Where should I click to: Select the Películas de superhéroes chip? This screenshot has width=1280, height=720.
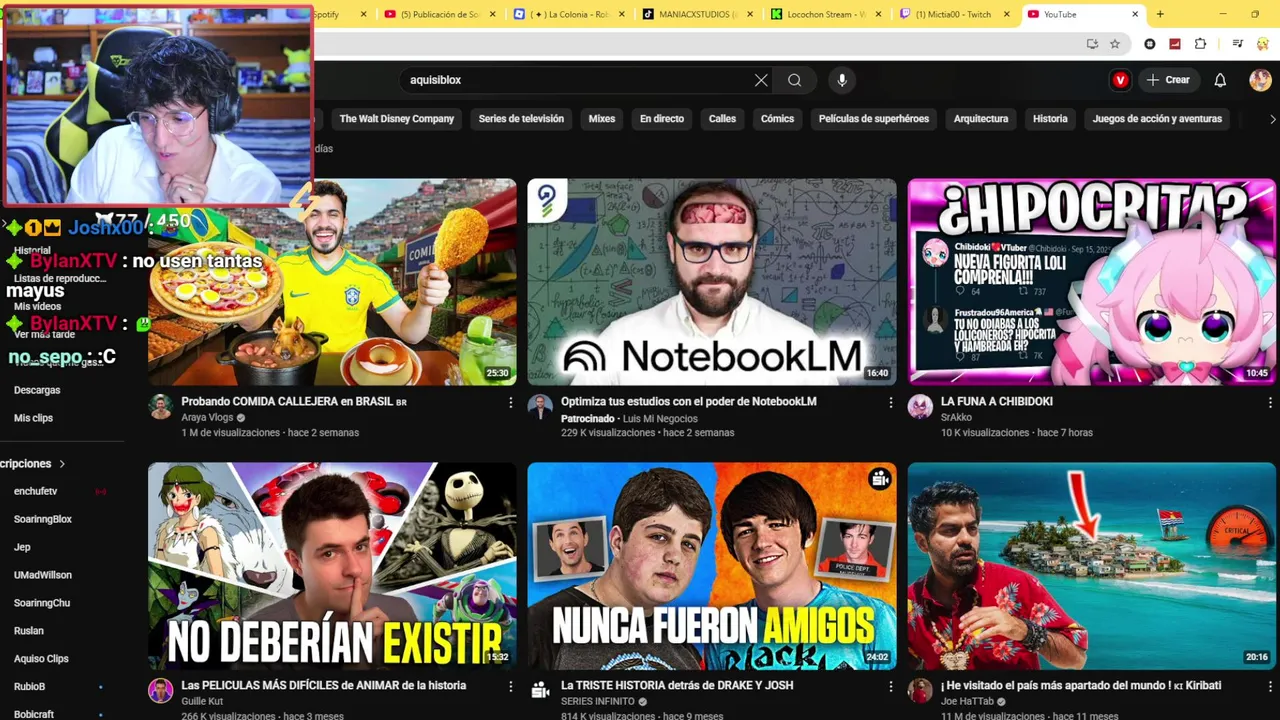874,119
